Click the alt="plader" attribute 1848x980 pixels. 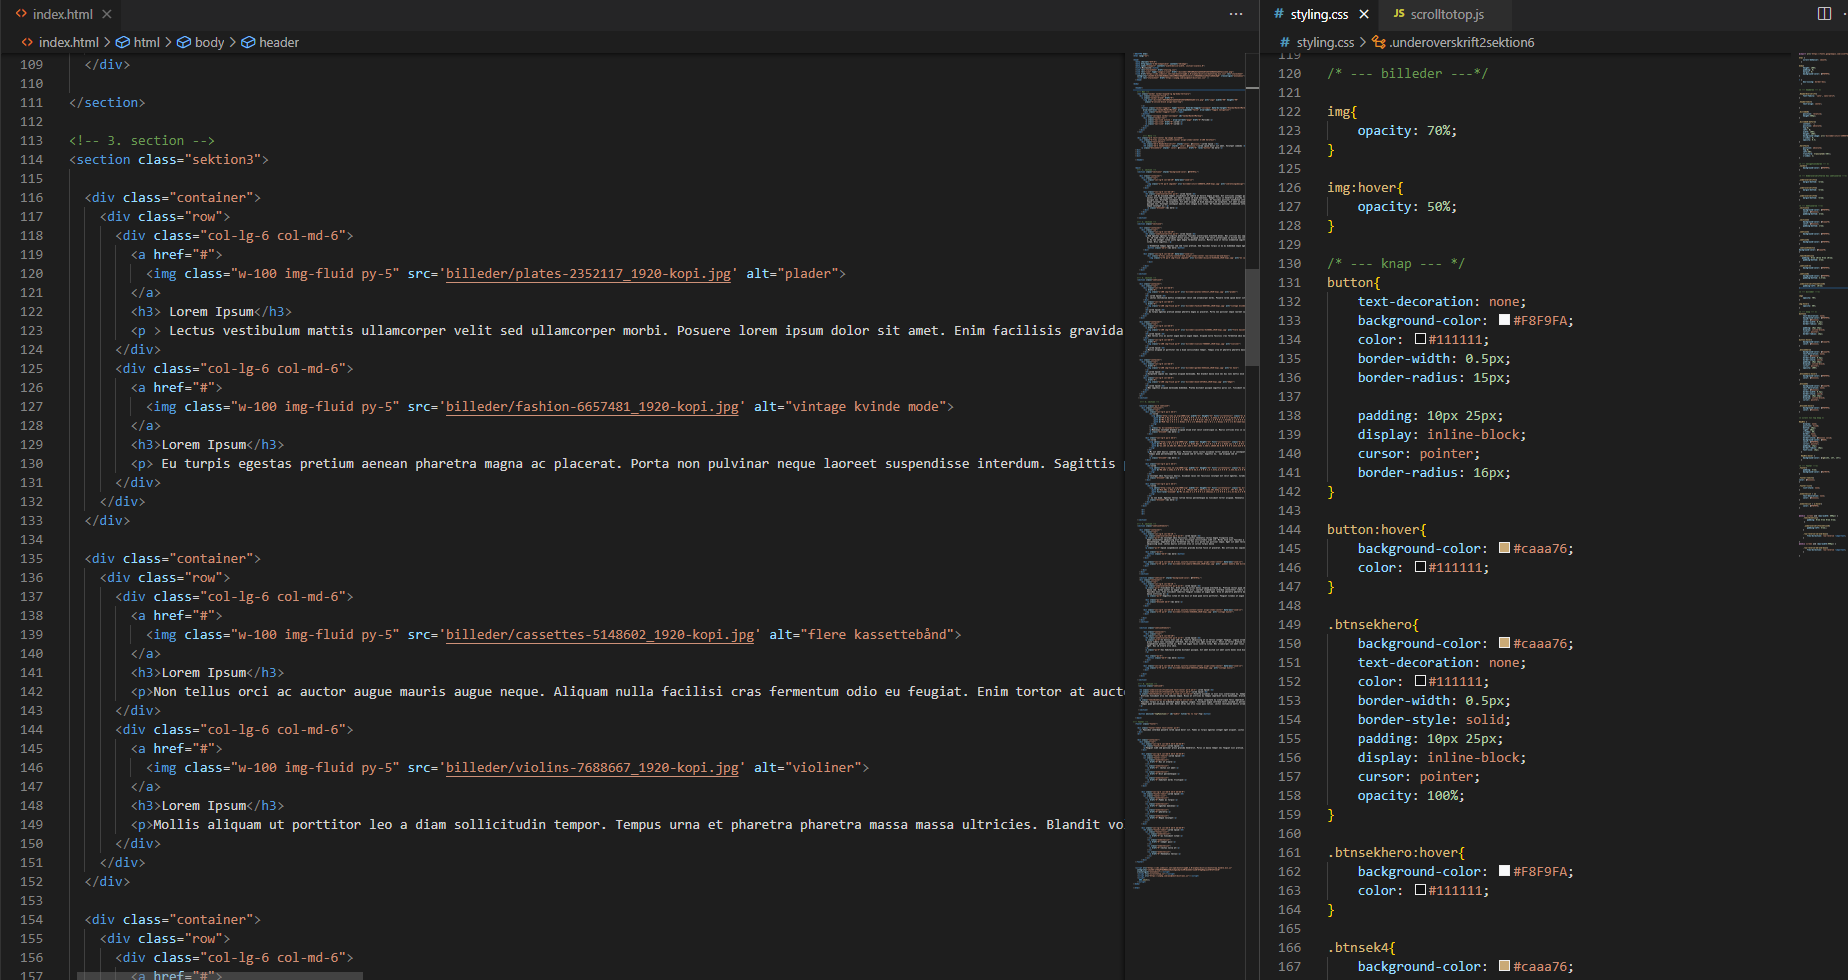click(792, 274)
